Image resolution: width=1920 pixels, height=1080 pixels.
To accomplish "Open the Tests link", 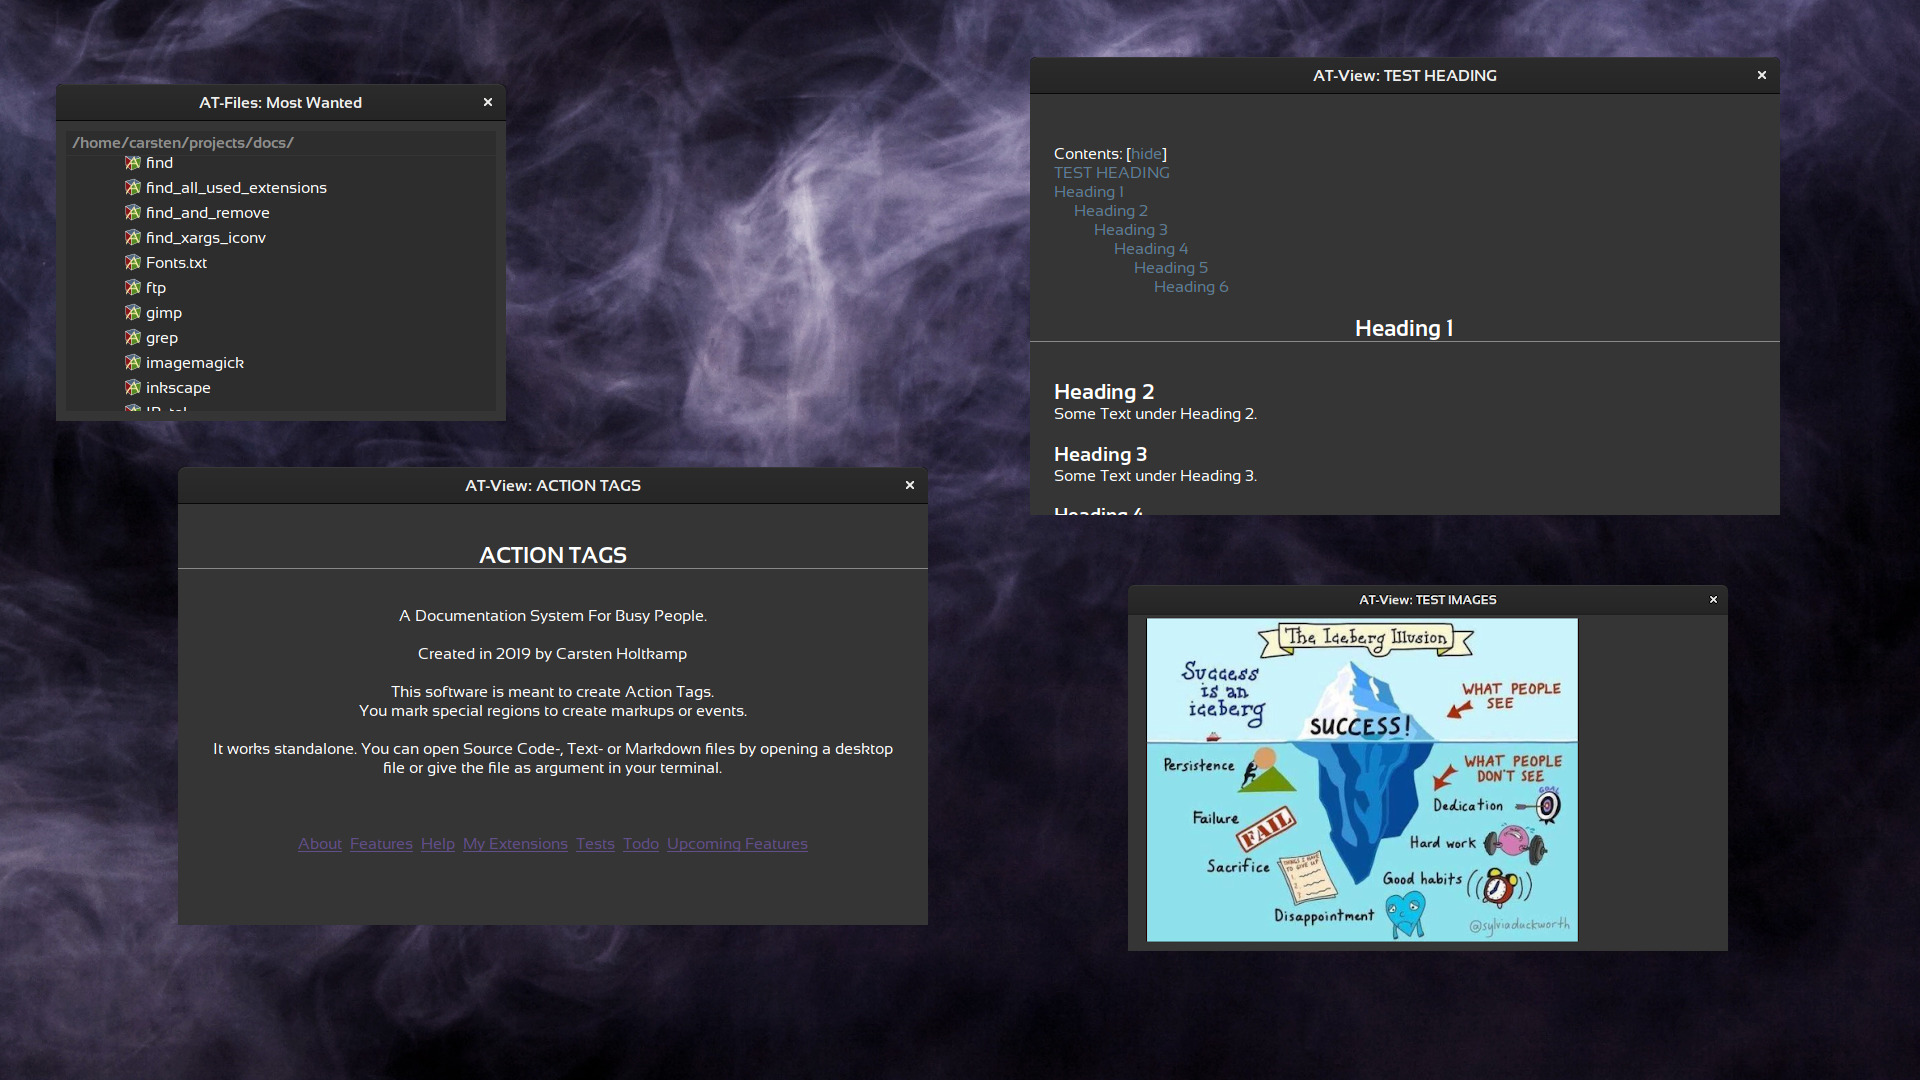I will click(x=595, y=844).
